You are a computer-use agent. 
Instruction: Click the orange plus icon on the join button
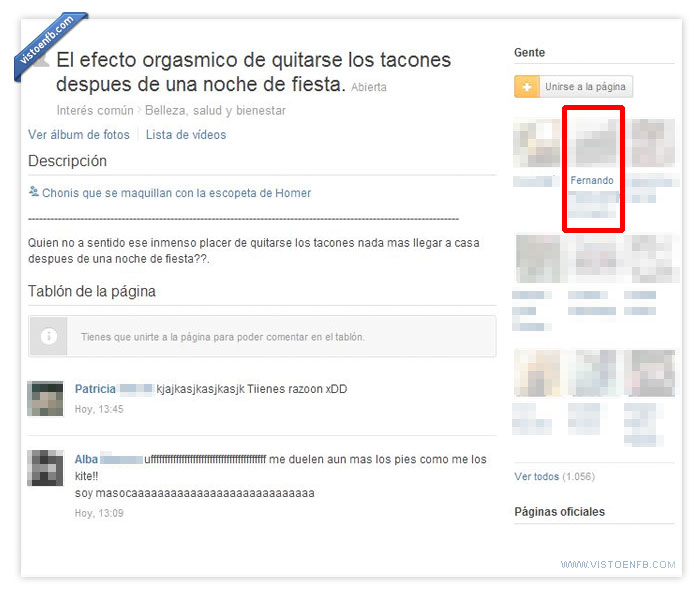(x=526, y=87)
